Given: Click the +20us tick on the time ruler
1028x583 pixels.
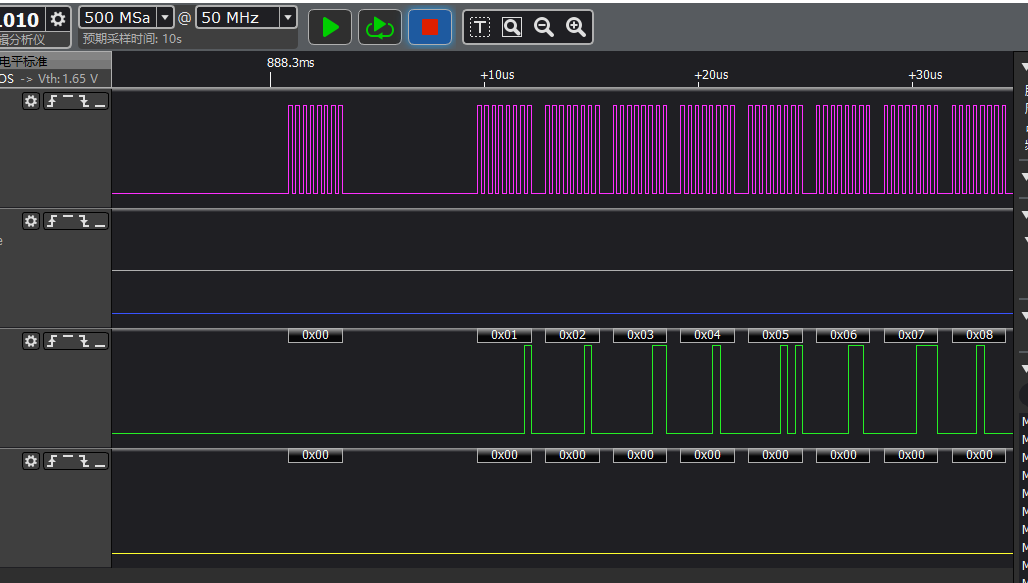Looking at the screenshot, I should point(711,75).
